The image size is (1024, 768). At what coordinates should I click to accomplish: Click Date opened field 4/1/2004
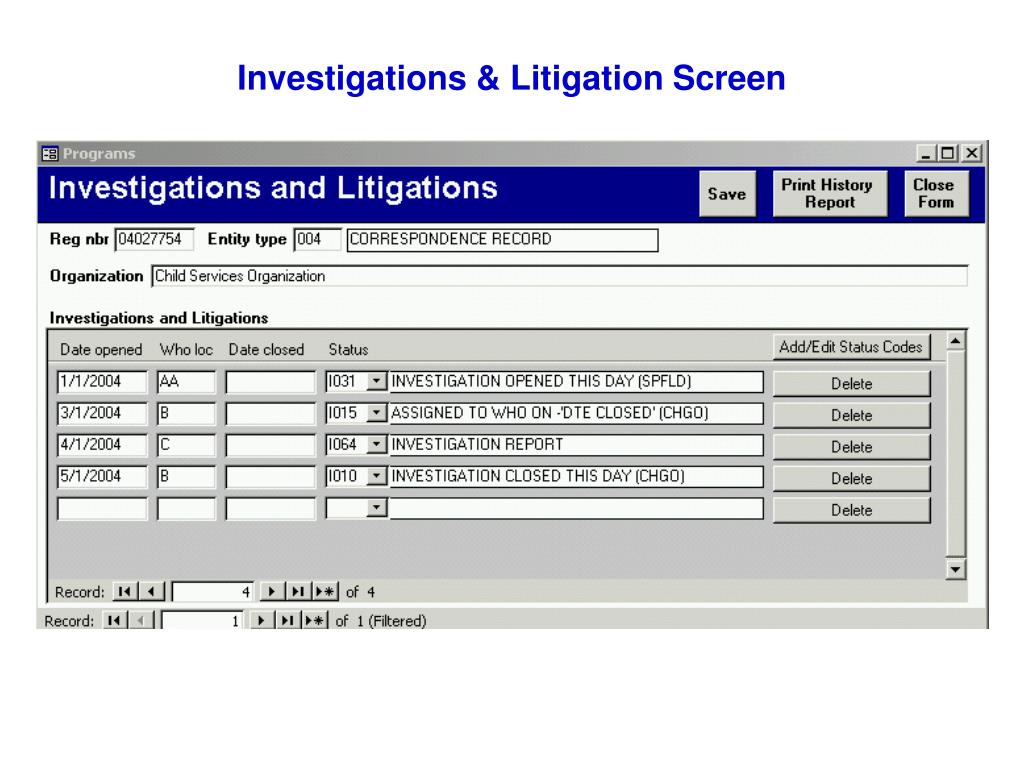[x=103, y=445]
